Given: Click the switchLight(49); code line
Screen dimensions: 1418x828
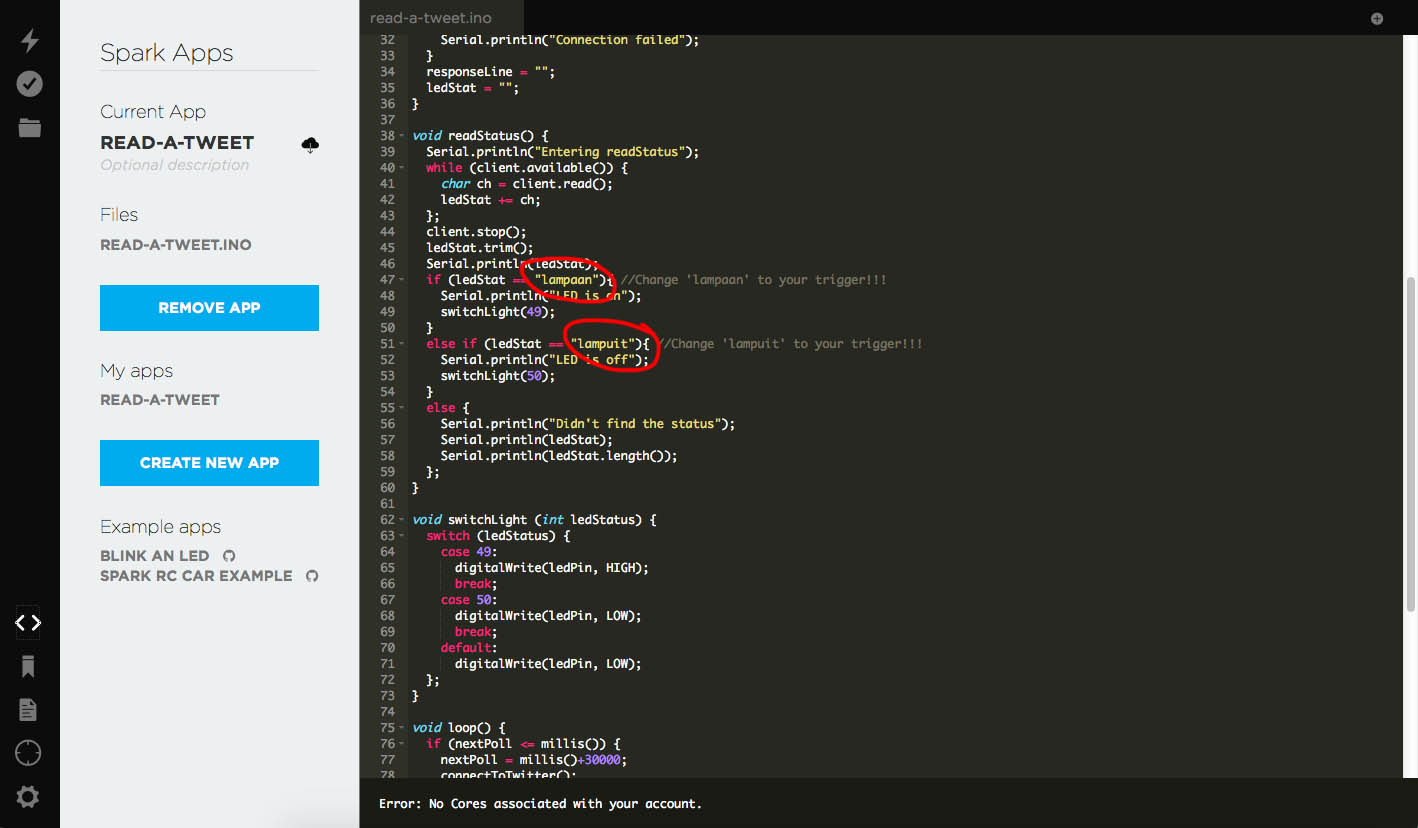Looking at the screenshot, I should pyautogui.click(x=498, y=311).
